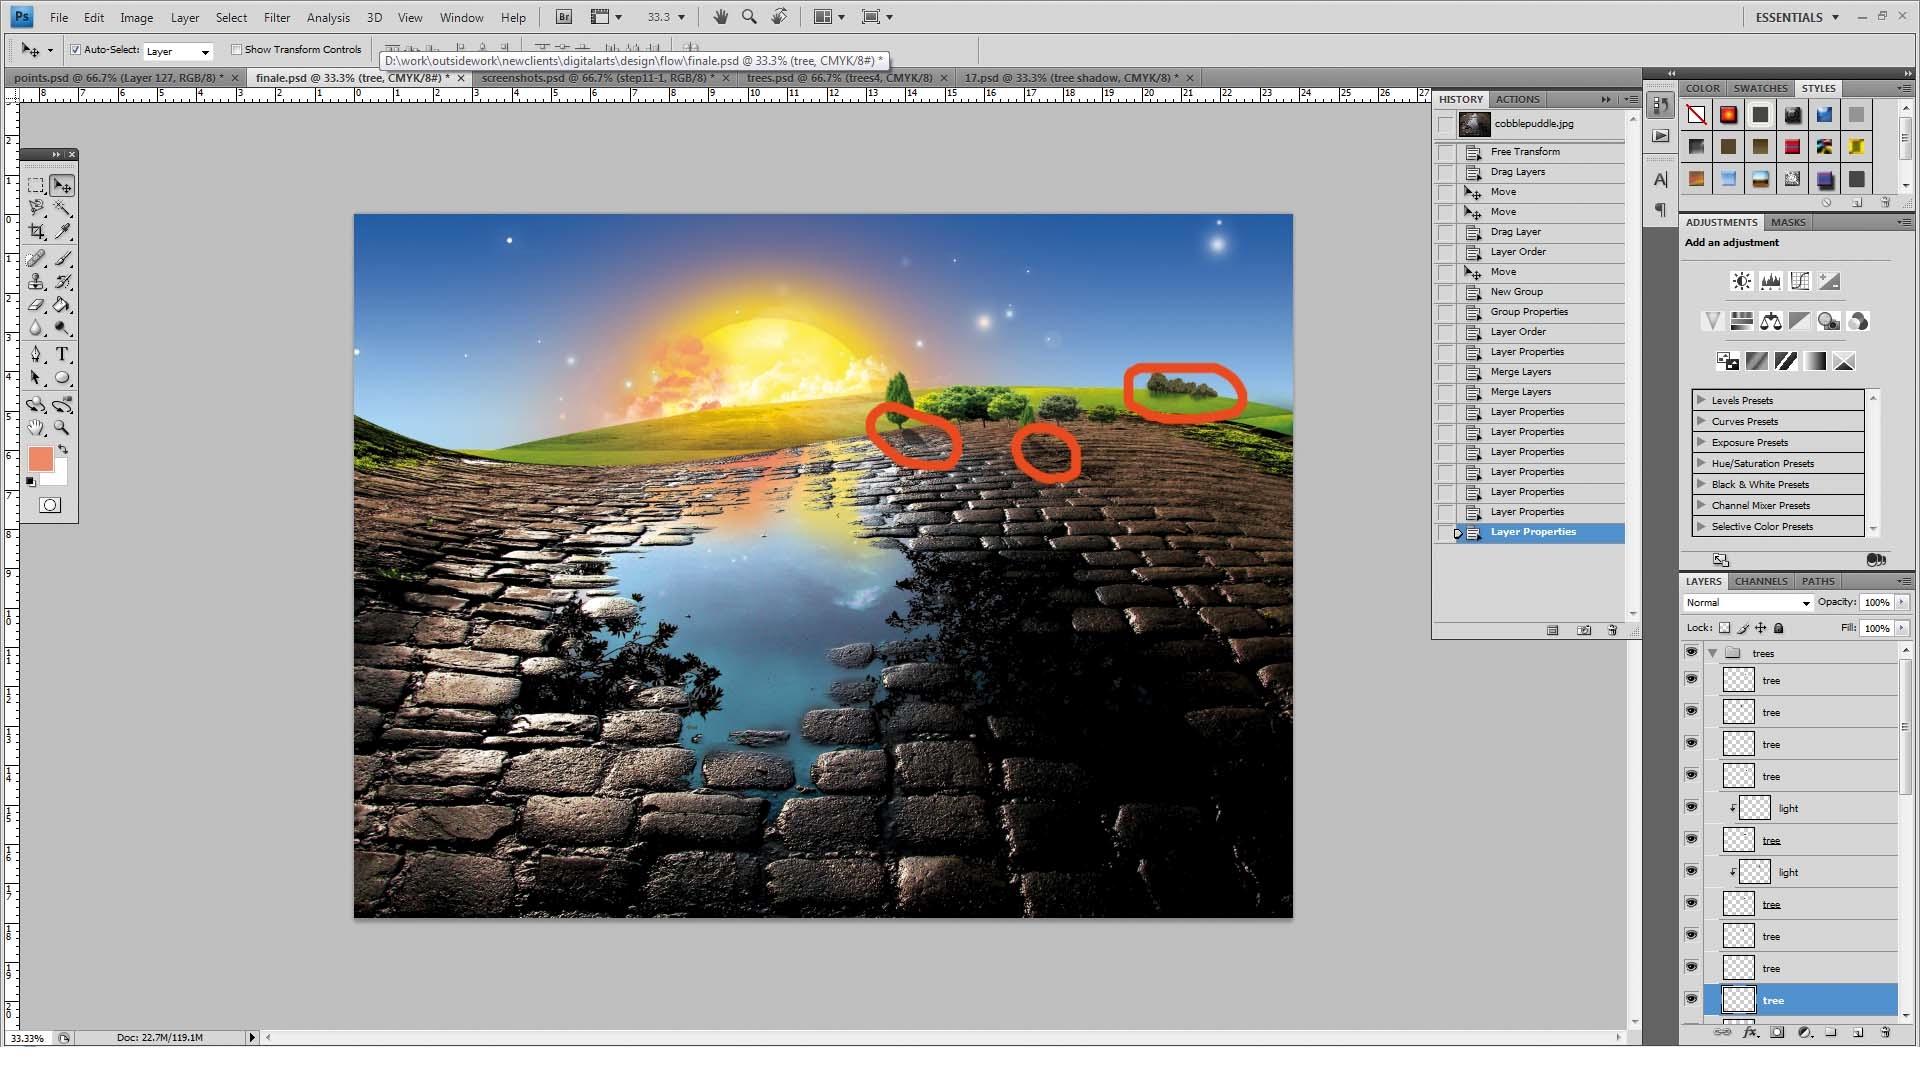Select the Rectangular Marquee tool
The image size is (1920, 1080).
[x=37, y=186]
